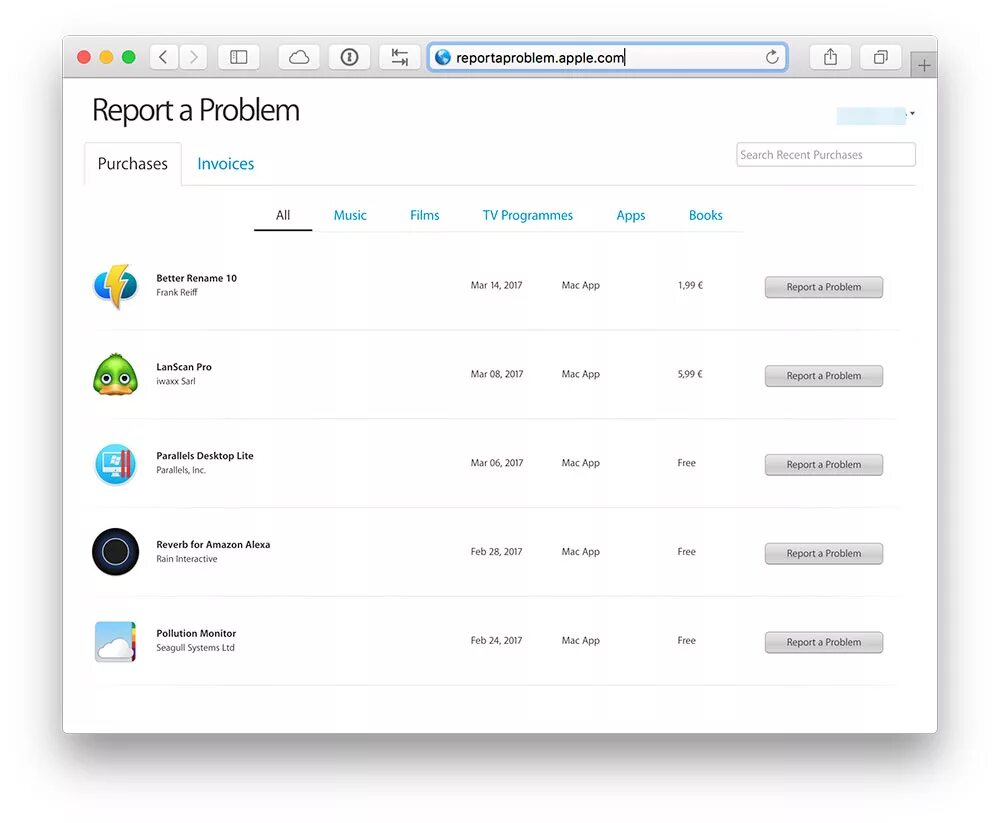Click the Report a Problem page heading

[196, 111]
